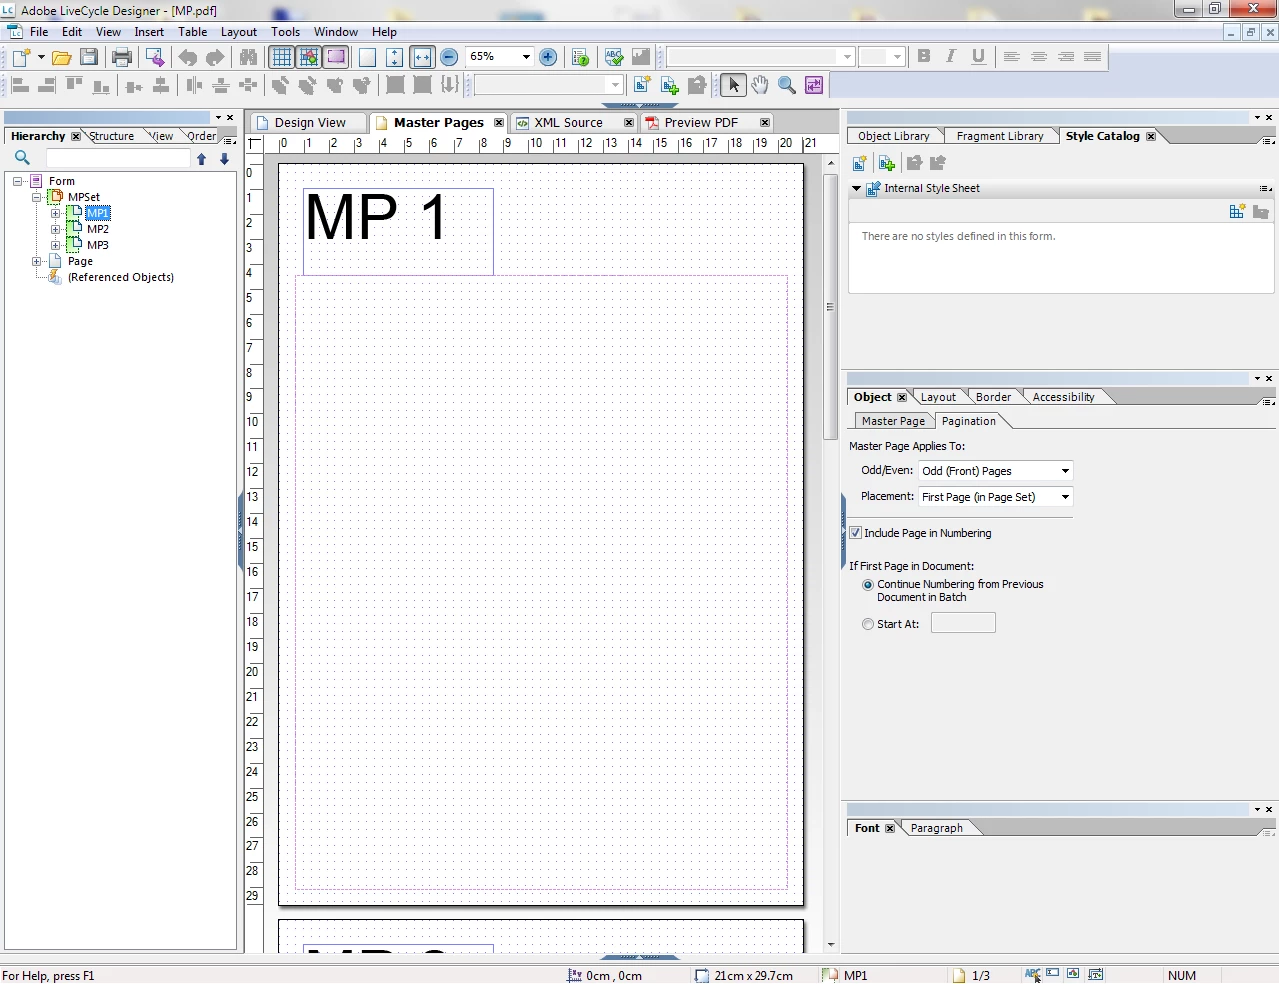
Task: Click the new style icon in Internal Style Sheet
Action: 1237,211
